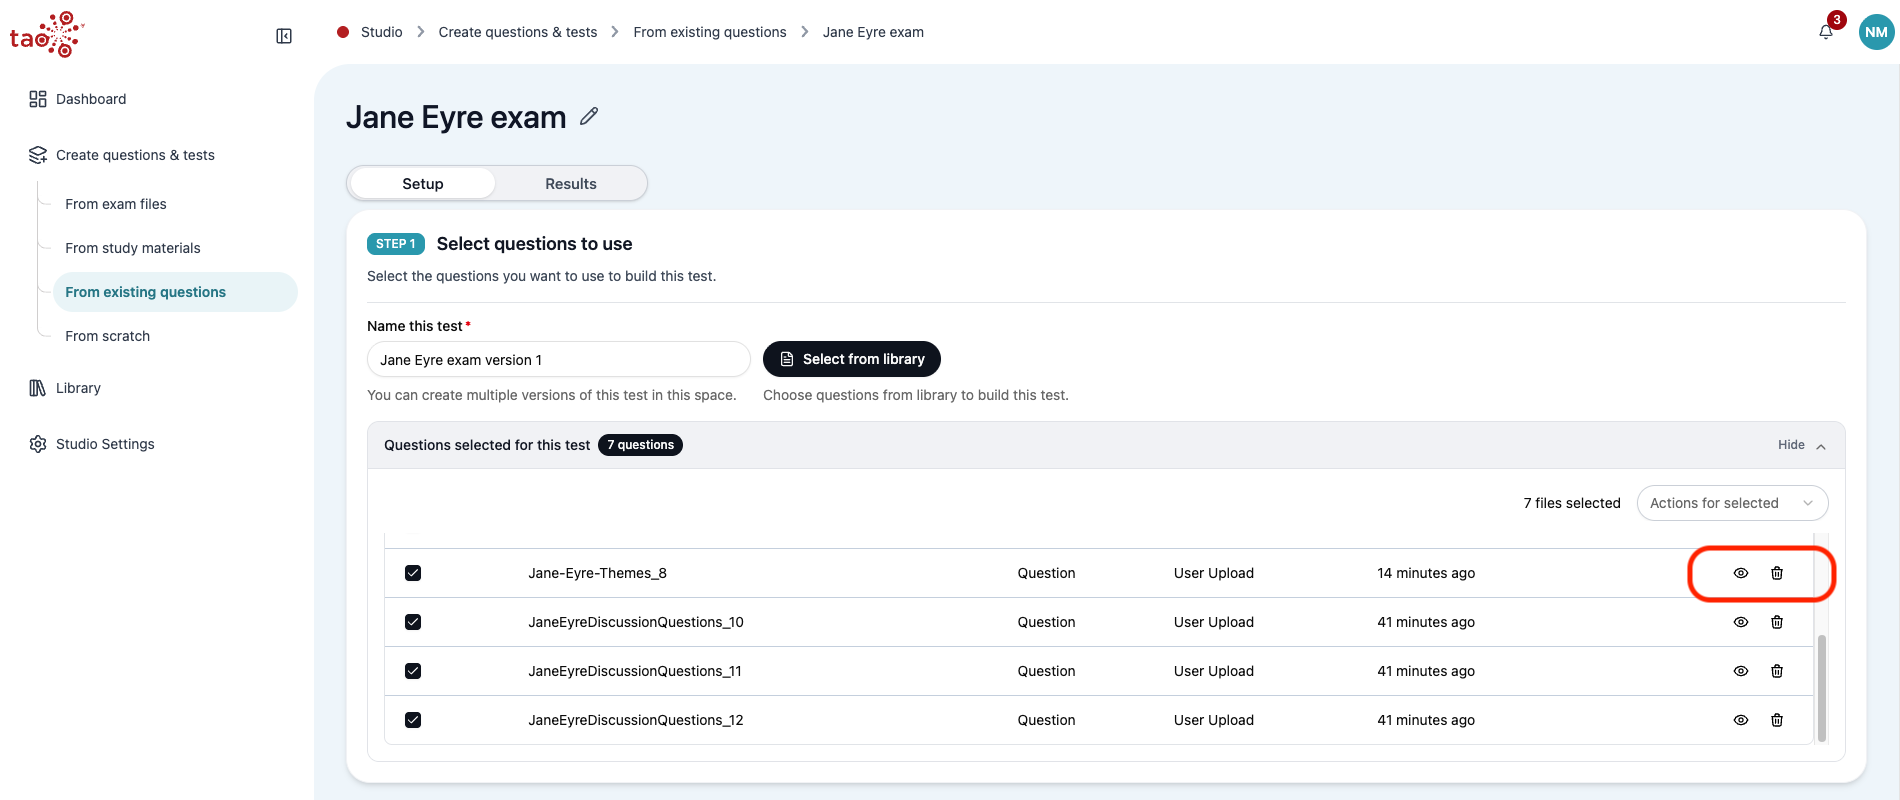Delete Jane-Eyre-Themes_8 with trash icon
Viewport: 1900px width, 800px height.
pos(1777,573)
